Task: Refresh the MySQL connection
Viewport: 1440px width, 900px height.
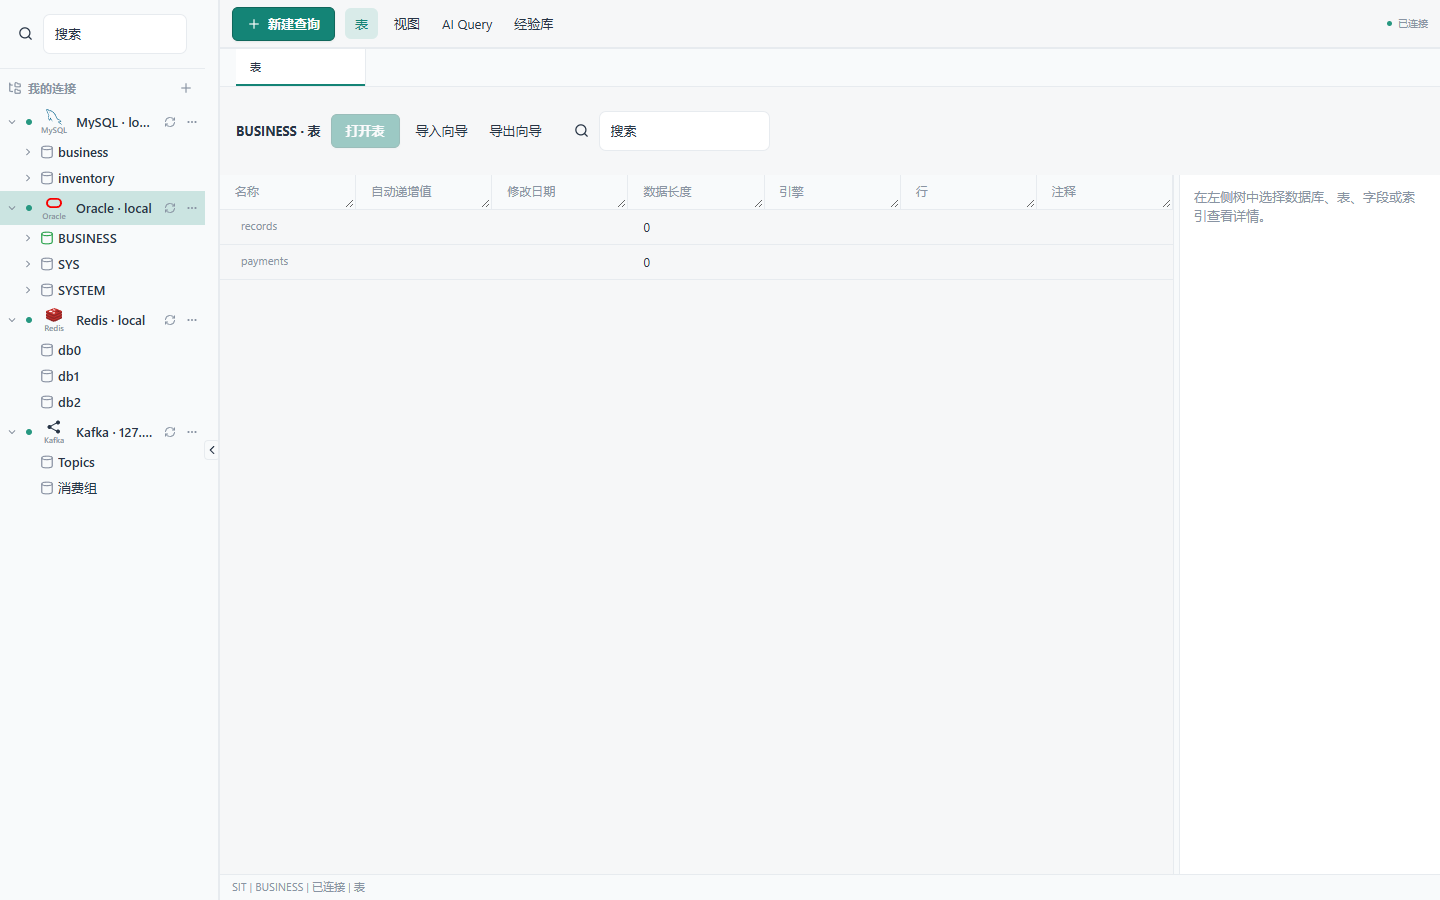Action: 170,122
